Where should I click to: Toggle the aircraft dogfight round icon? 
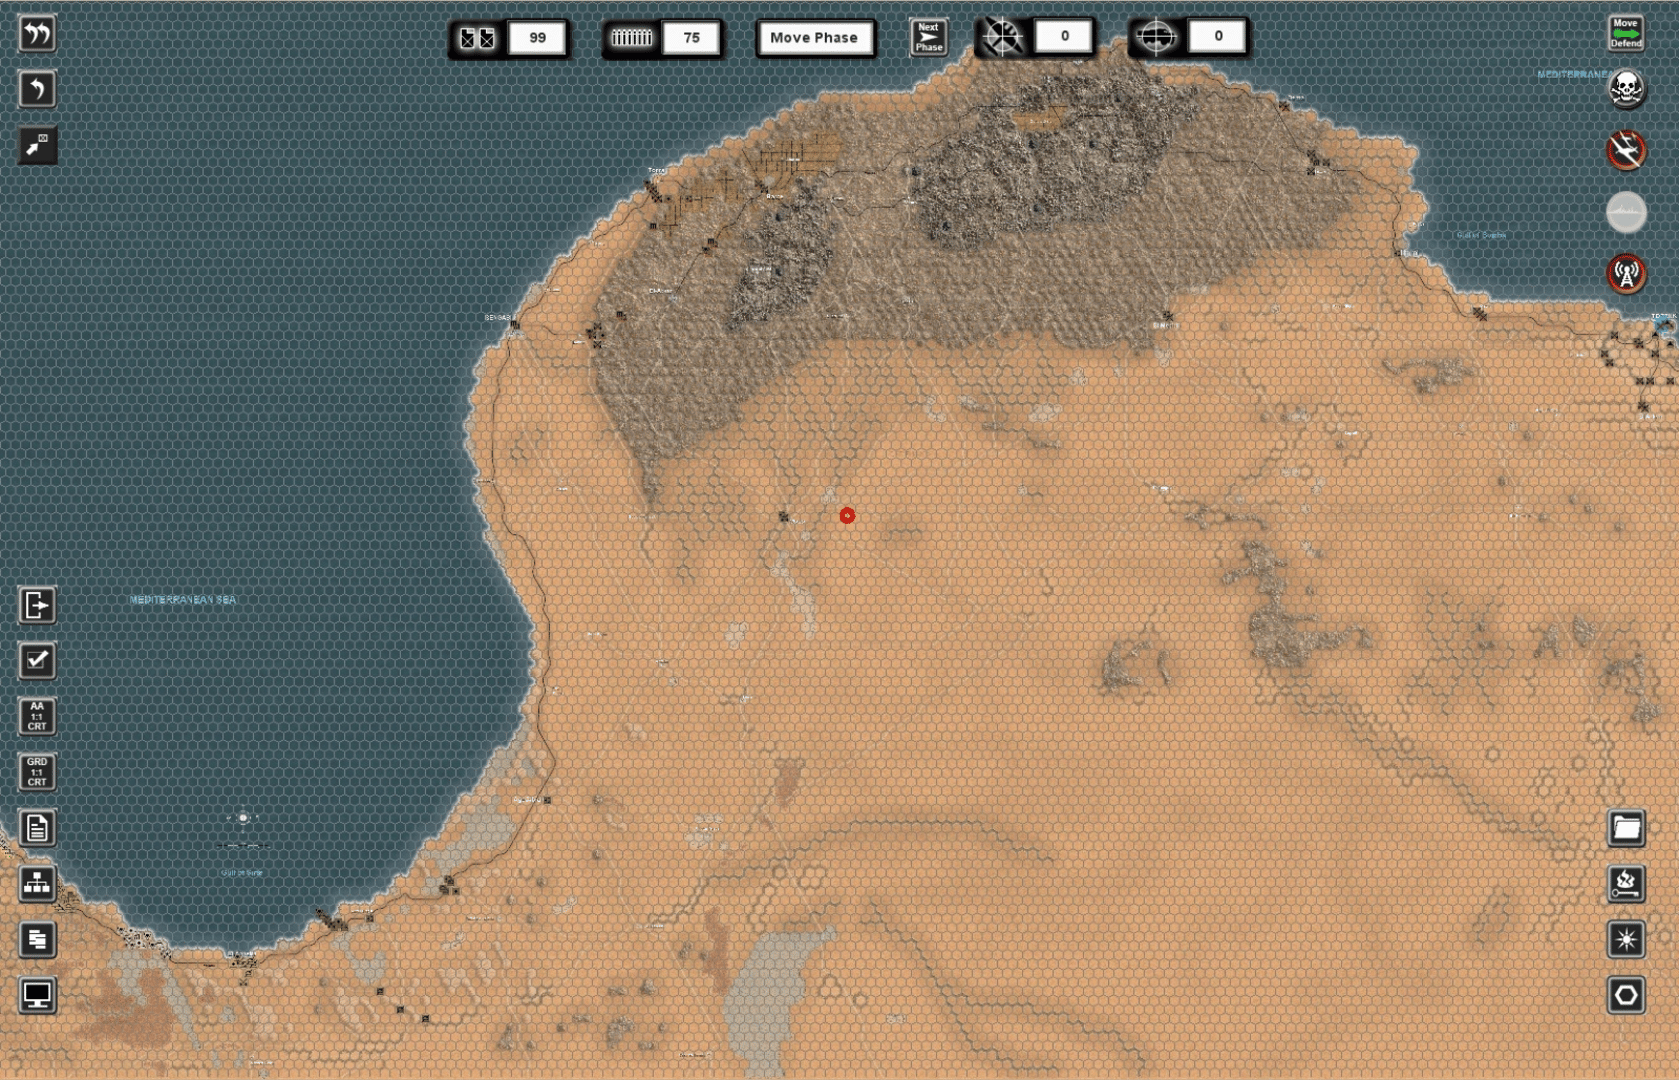tap(1627, 150)
